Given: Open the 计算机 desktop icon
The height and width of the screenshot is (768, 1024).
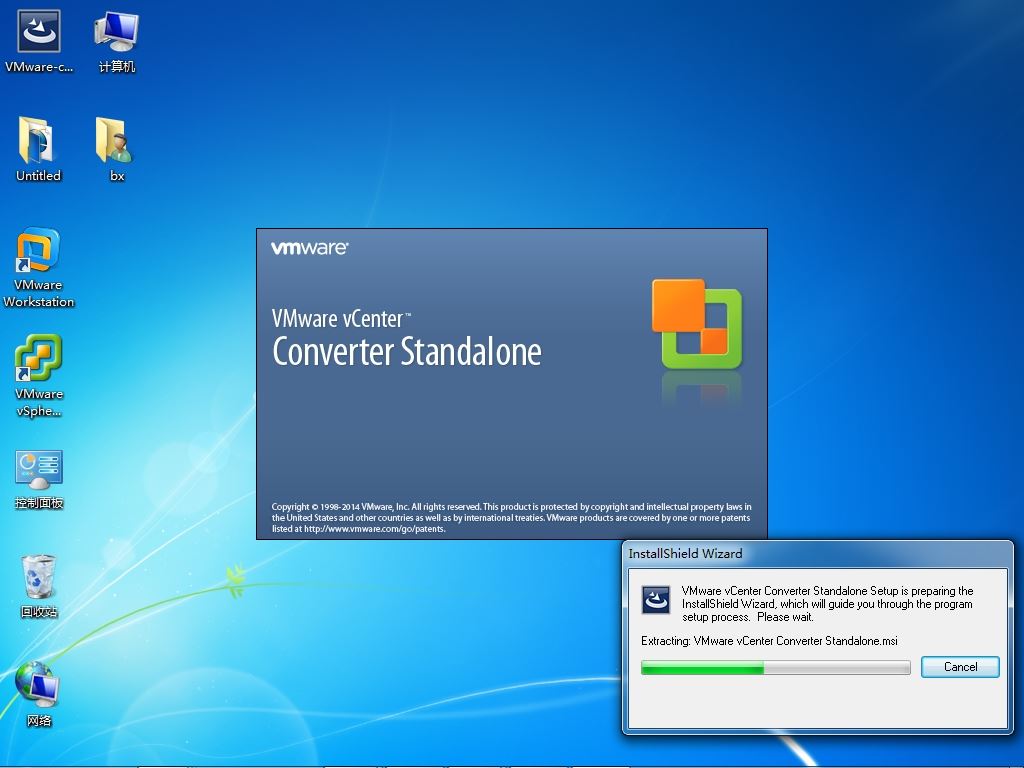Looking at the screenshot, I should 116,41.
